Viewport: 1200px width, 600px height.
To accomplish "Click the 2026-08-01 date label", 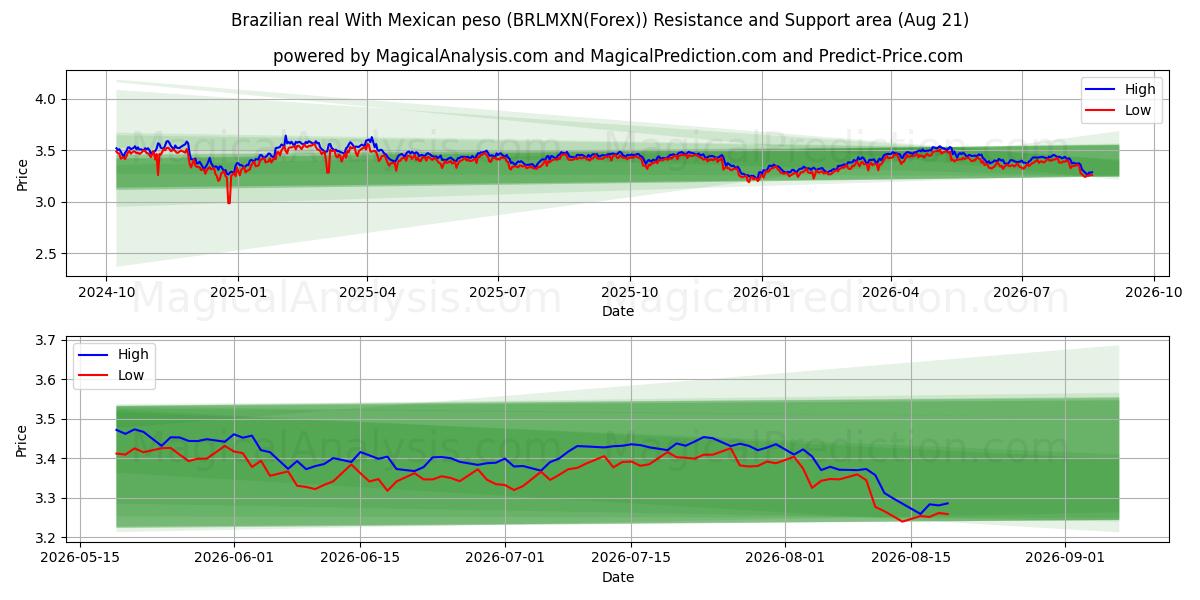I will tap(784, 558).
